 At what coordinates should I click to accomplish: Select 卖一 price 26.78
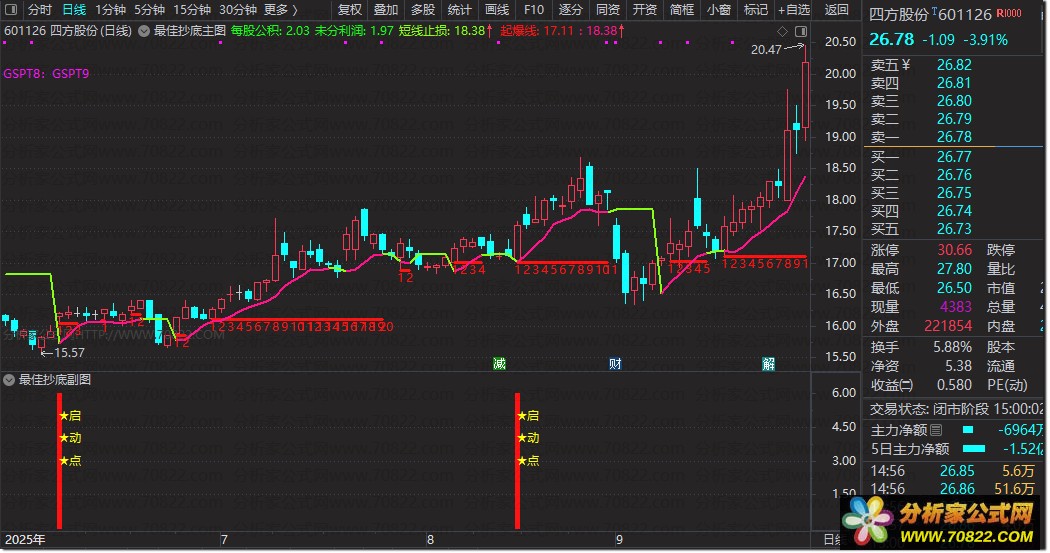(x=954, y=137)
